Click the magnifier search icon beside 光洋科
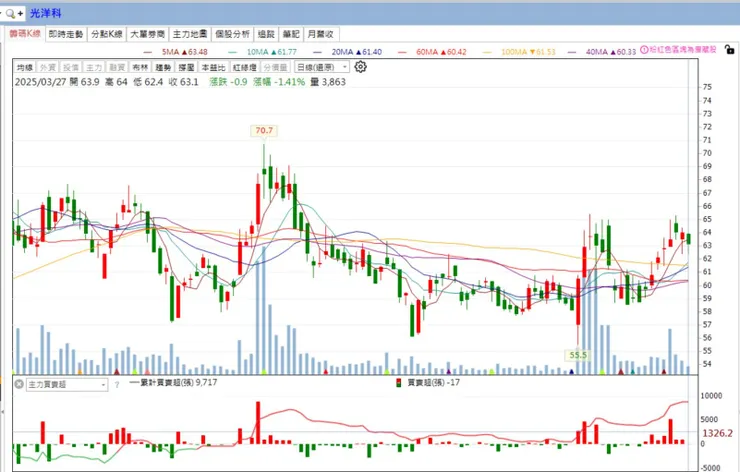Viewport: 740px width, 472px height. click(10, 14)
